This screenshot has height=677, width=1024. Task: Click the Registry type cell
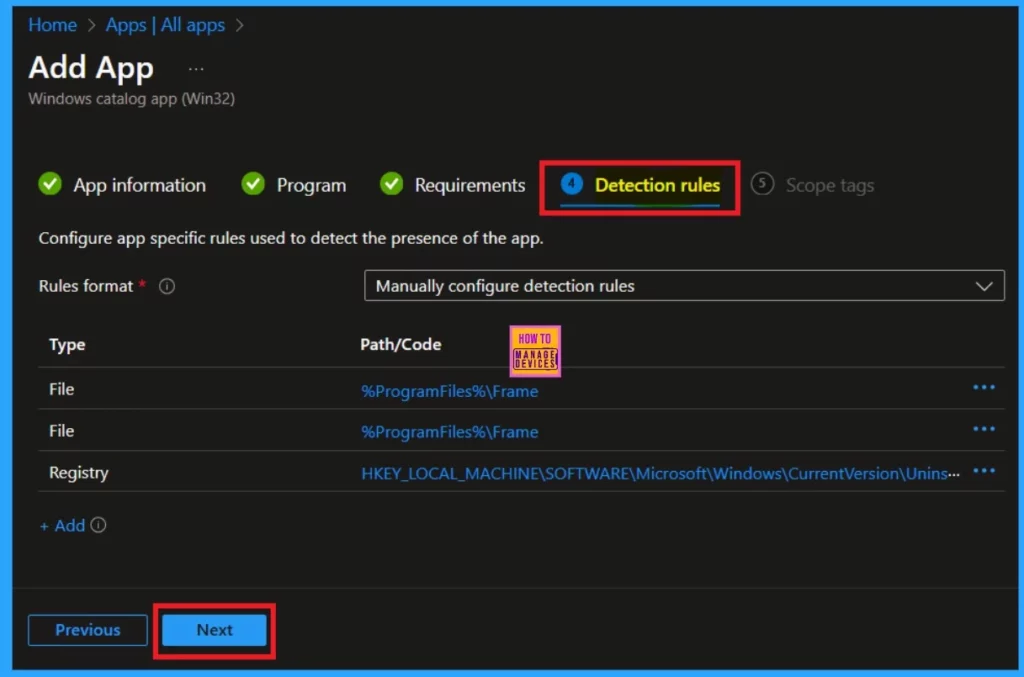click(x=79, y=472)
